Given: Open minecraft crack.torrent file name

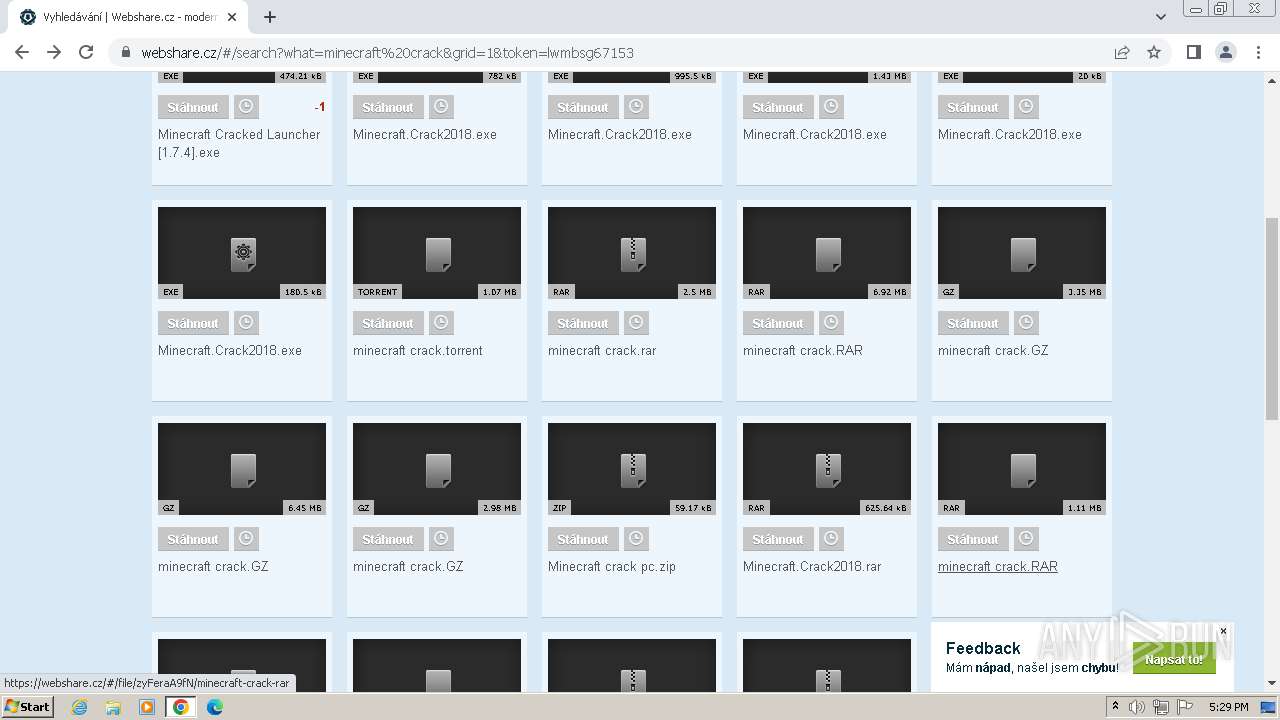Looking at the screenshot, I should coord(418,350).
